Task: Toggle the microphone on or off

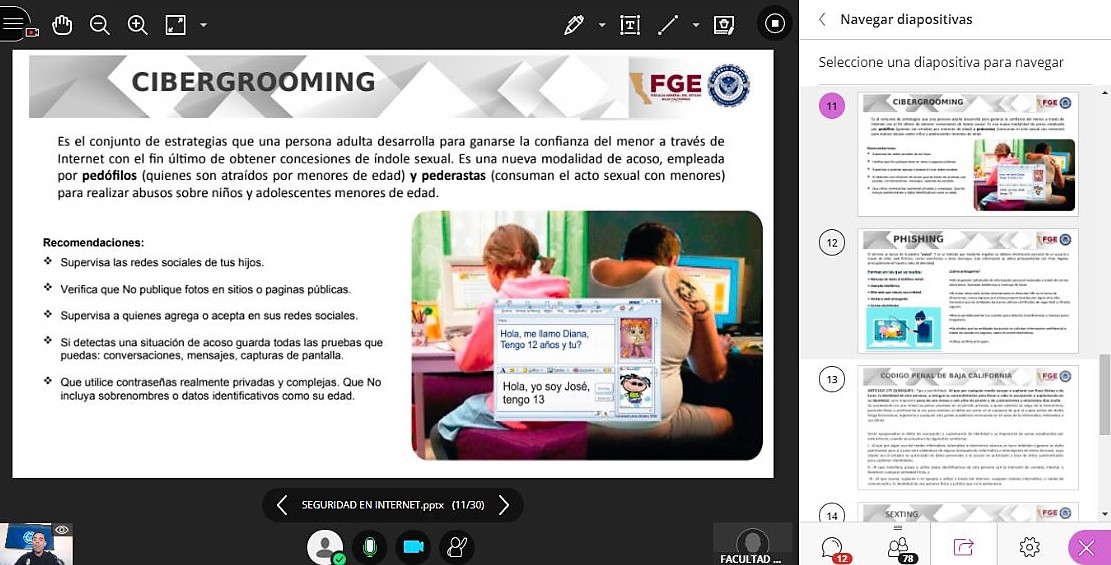Action: [369, 546]
